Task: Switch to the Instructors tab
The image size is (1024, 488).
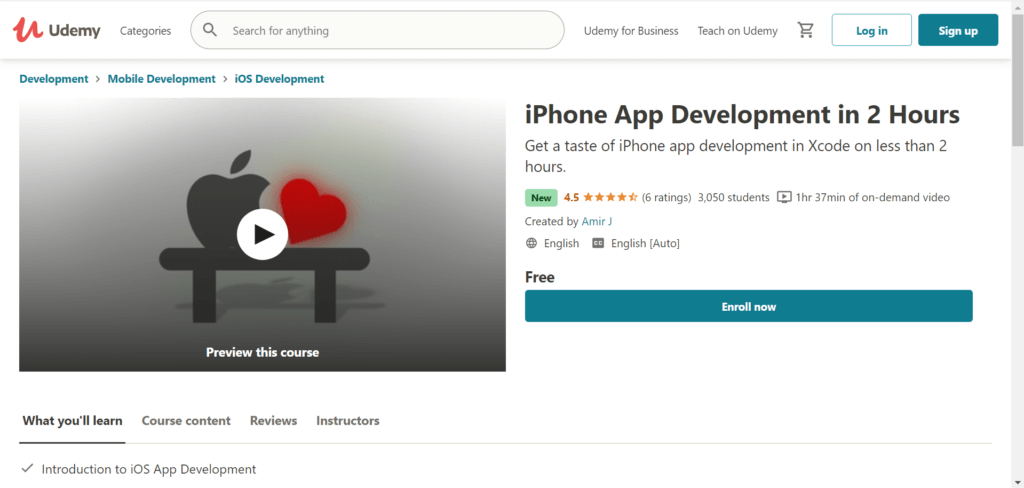Action: point(348,421)
